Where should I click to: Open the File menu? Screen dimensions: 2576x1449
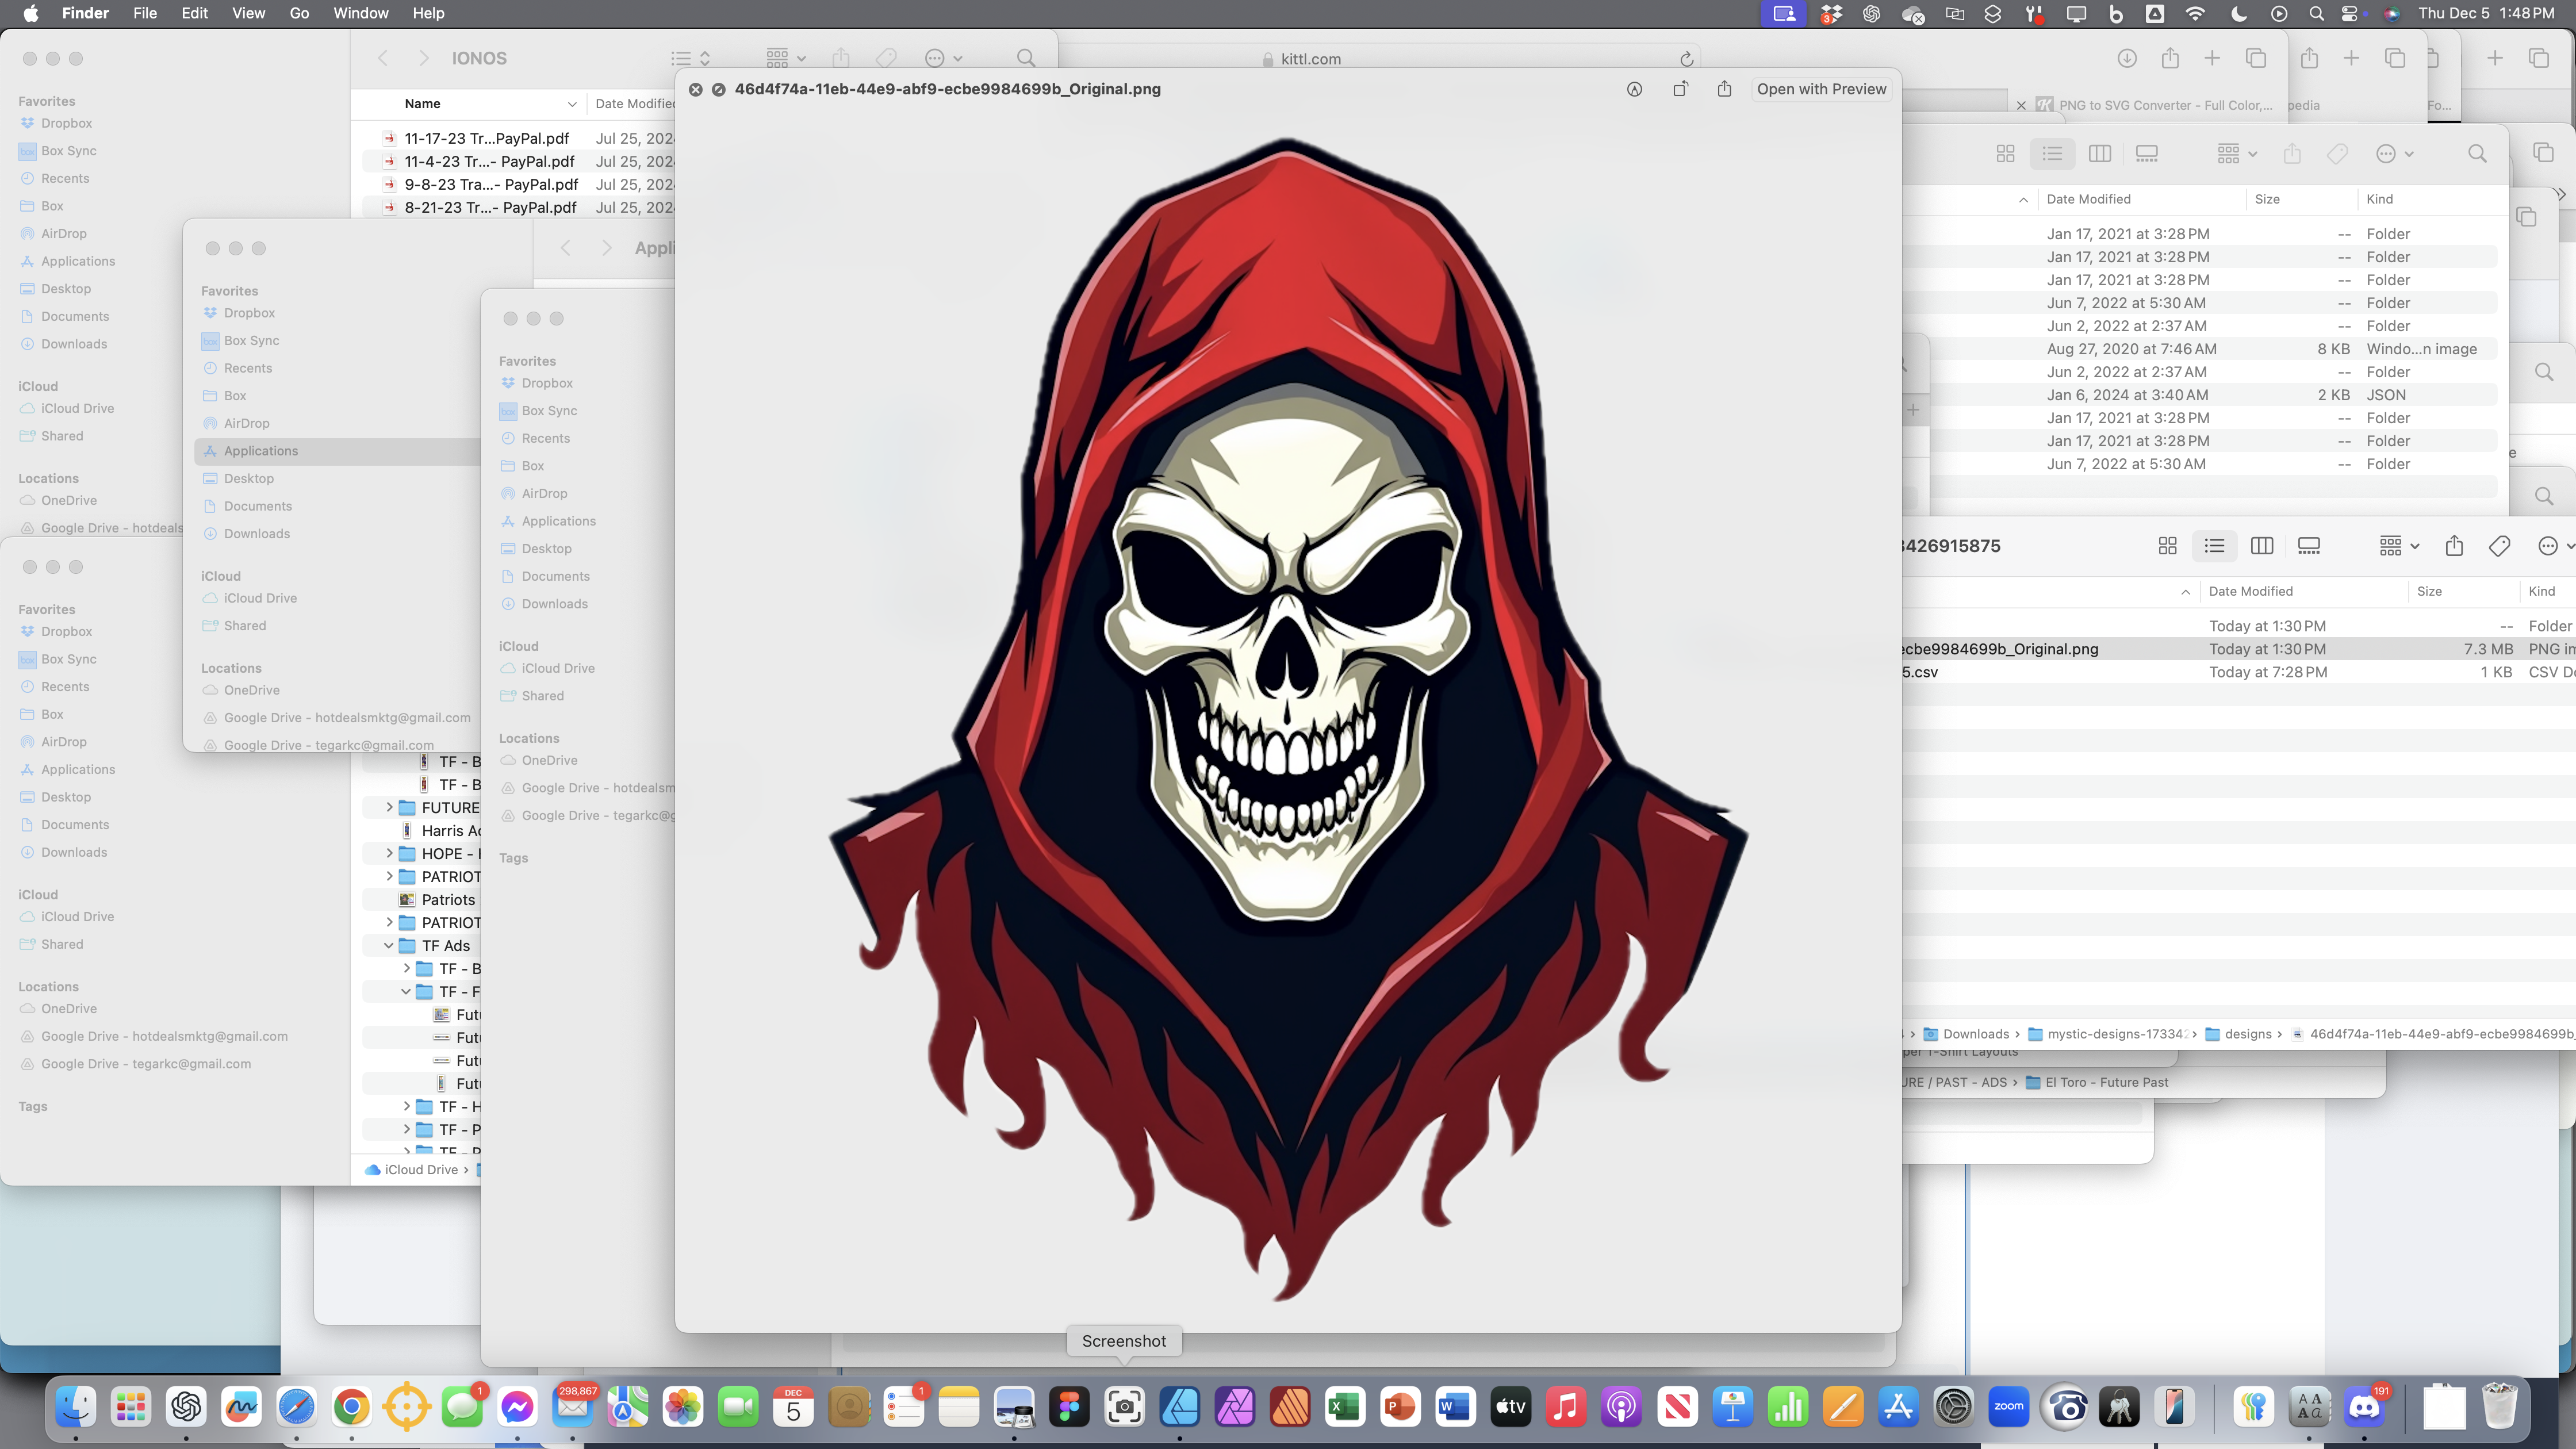[145, 13]
